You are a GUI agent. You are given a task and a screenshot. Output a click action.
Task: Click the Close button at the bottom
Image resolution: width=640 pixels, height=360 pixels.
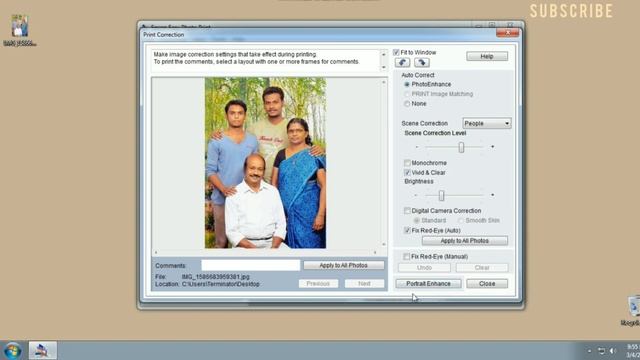(x=487, y=284)
